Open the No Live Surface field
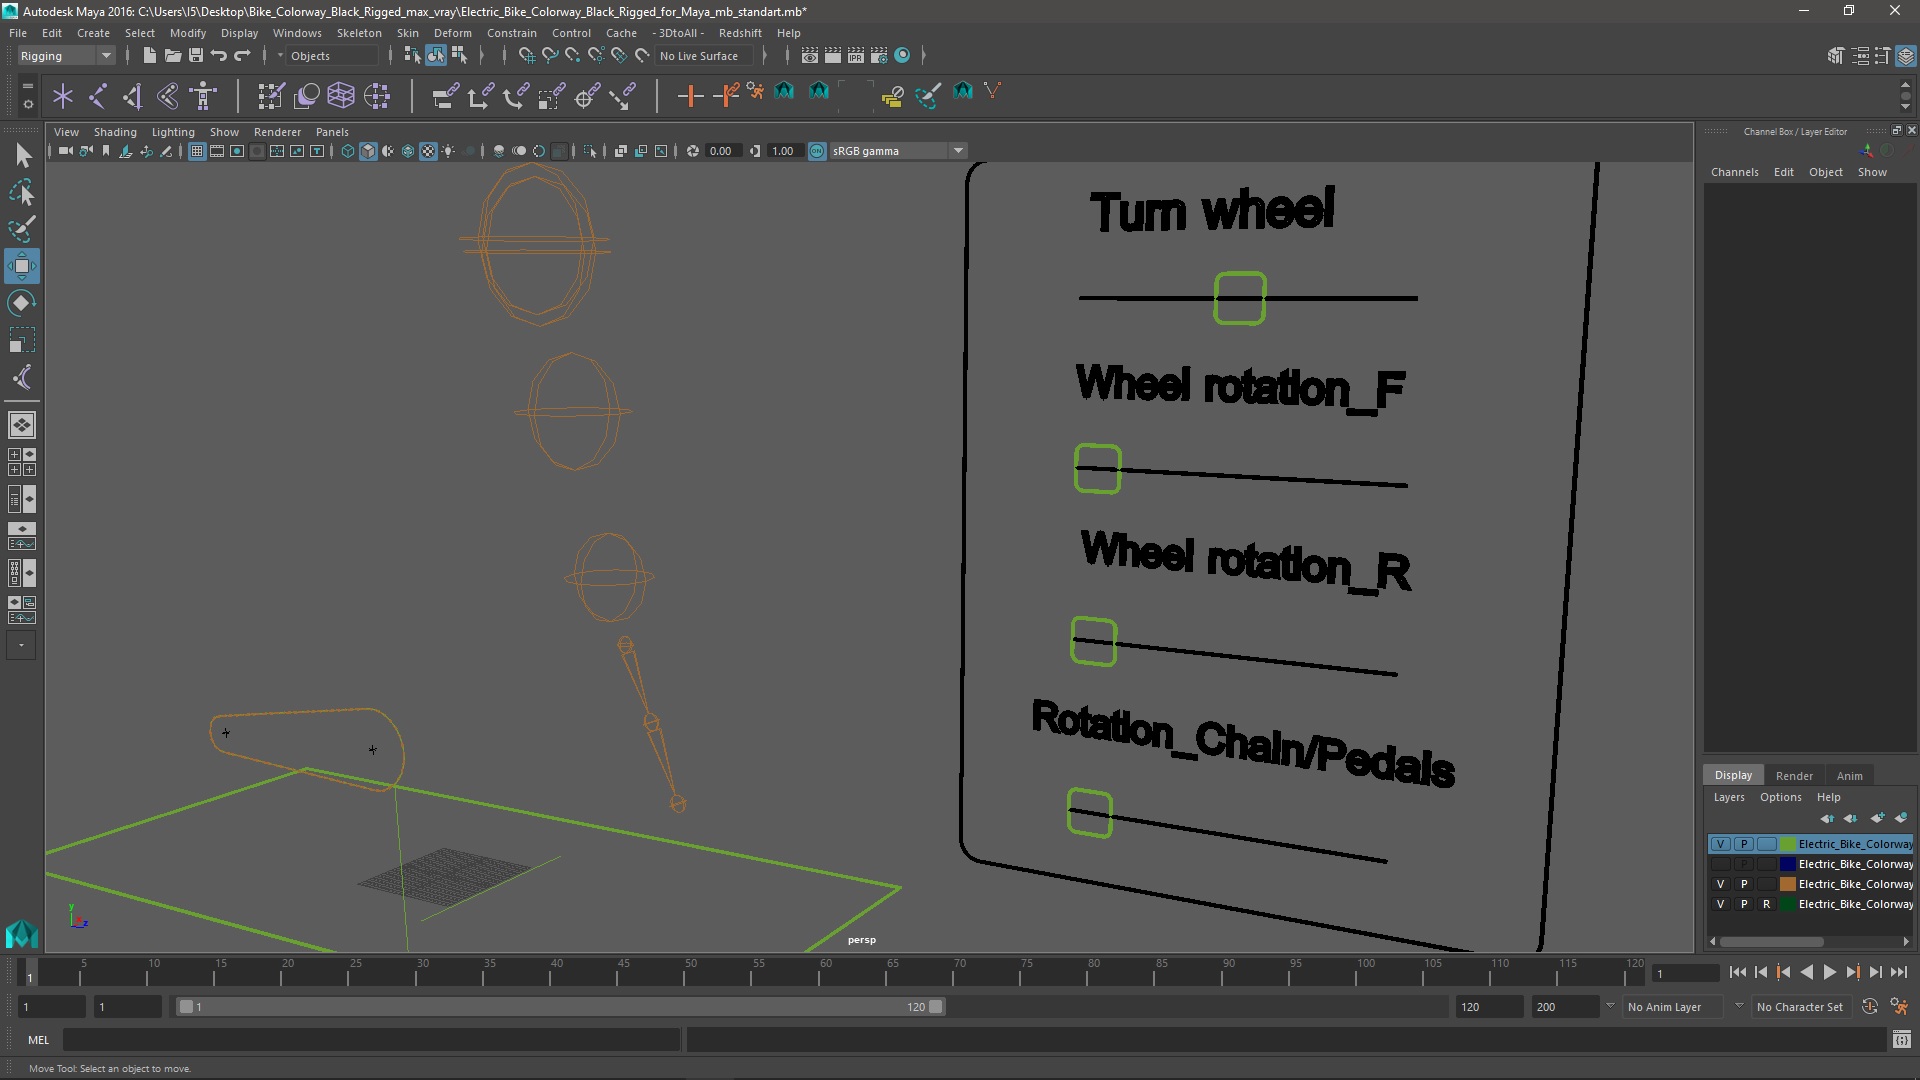 point(704,56)
